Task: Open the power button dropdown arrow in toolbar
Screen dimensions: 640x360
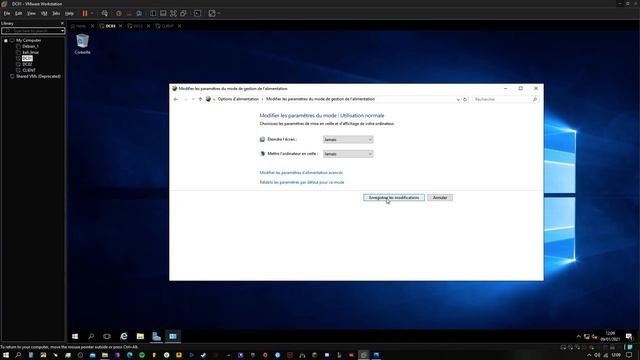Action: (92, 13)
